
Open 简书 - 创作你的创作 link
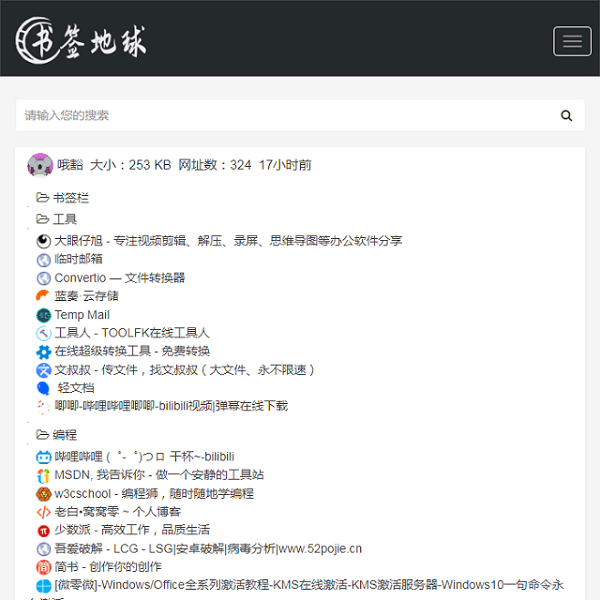tap(108, 566)
